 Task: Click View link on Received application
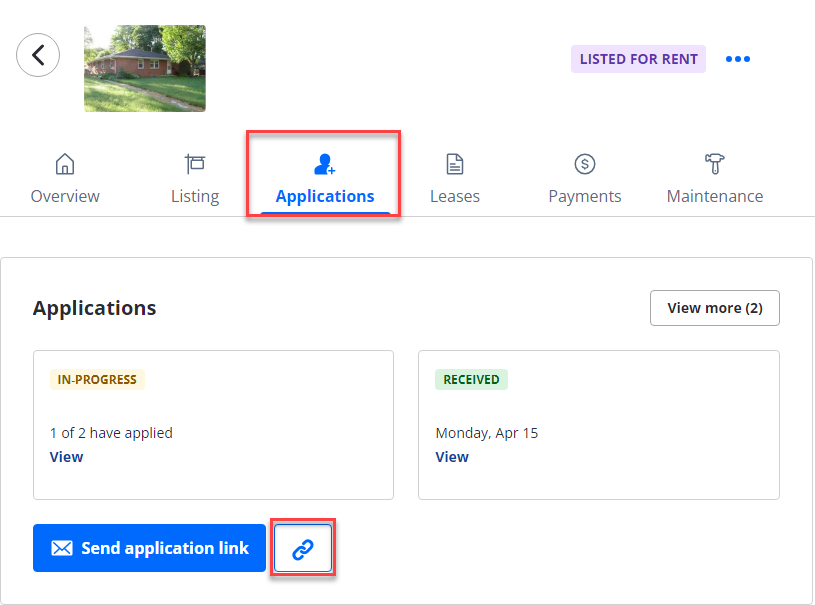click(452, 457)
